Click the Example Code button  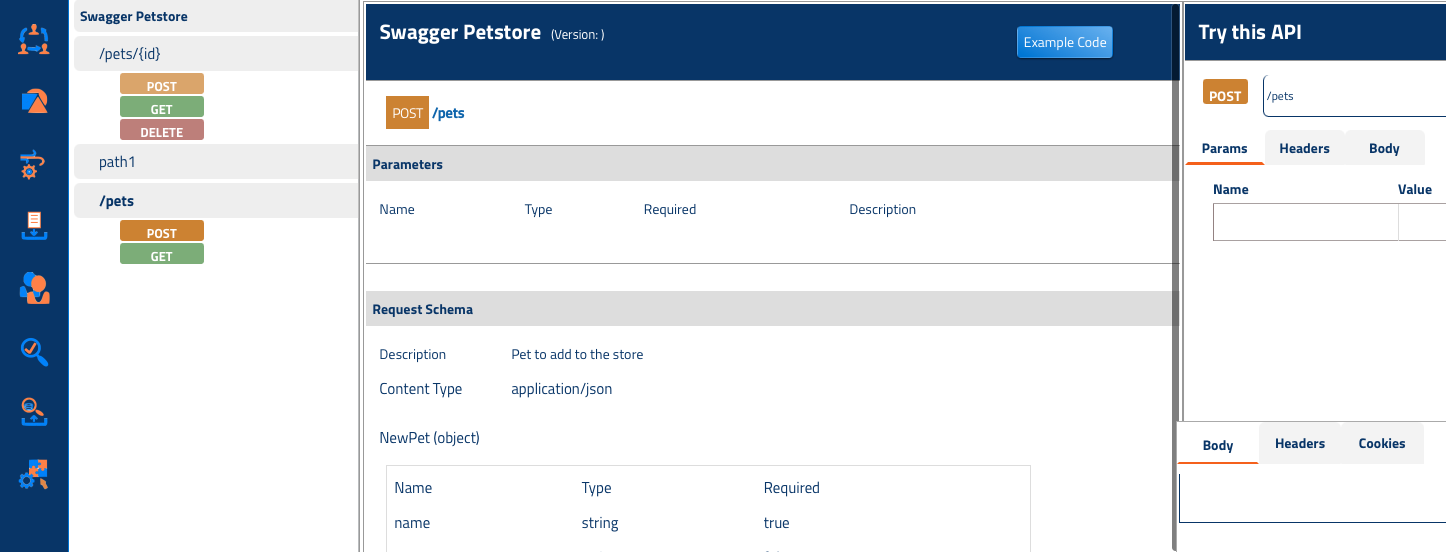1065,42
